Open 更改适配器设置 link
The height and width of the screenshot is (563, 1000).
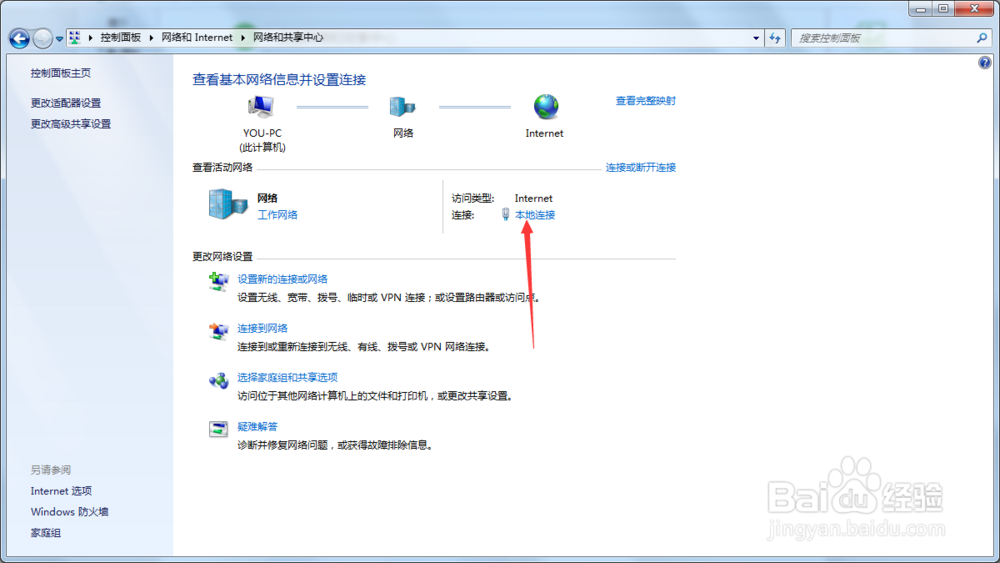coord(66,103)
